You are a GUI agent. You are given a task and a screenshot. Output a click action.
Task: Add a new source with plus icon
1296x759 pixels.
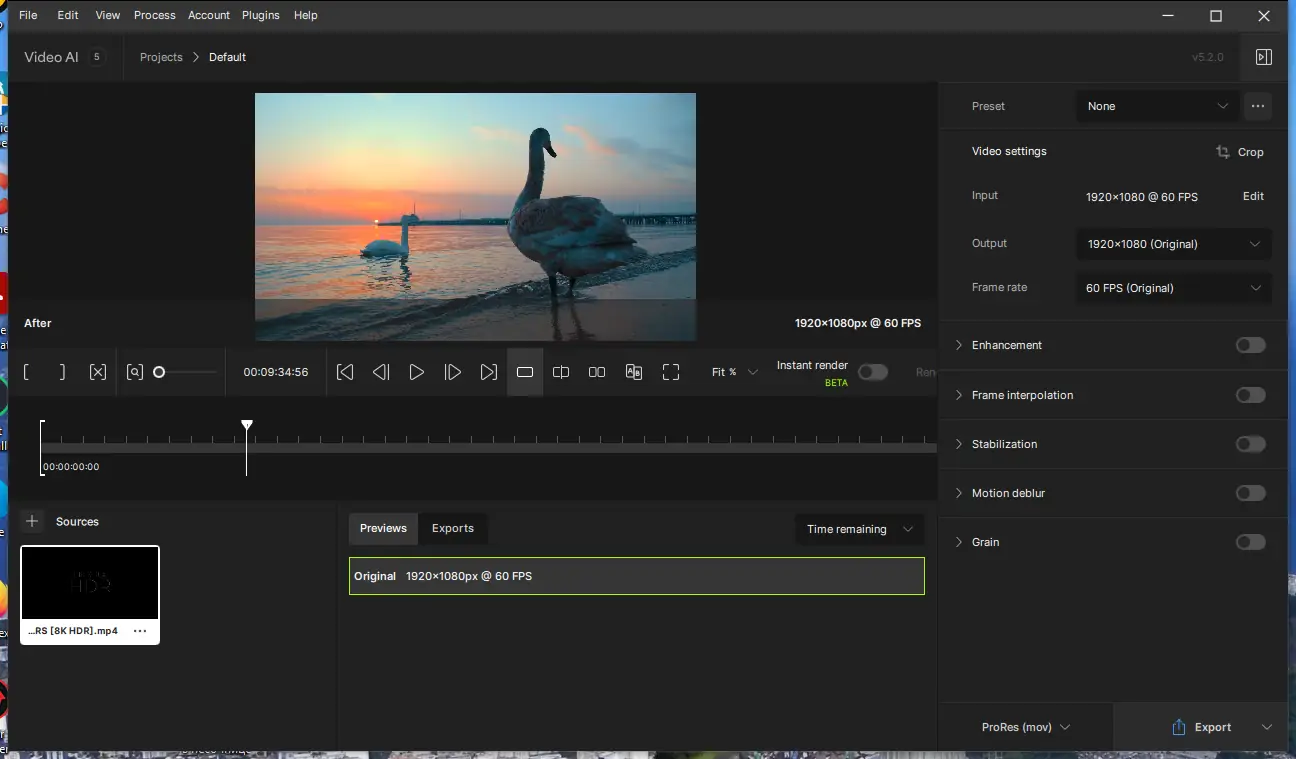click(32, 521)
